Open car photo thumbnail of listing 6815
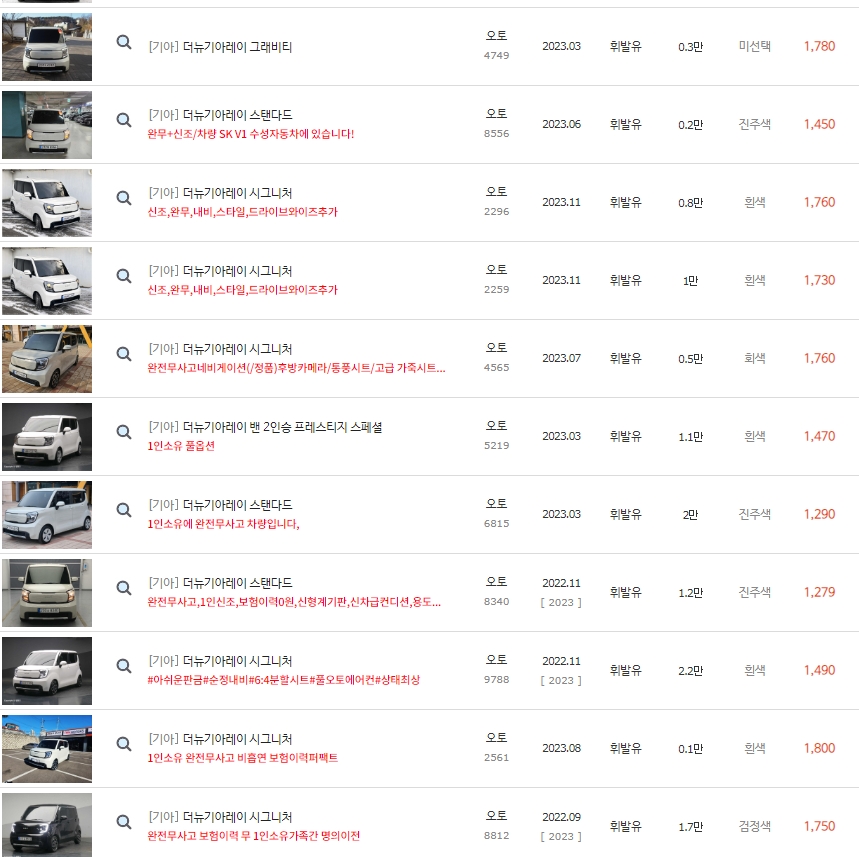The image size is (859, 857). click(x=47, y=515)
